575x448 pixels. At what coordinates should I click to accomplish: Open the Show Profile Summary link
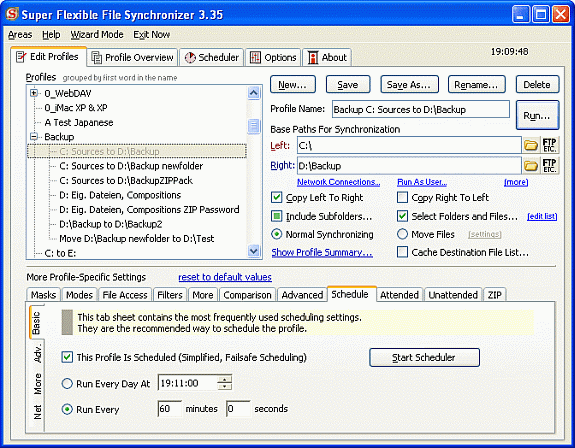(x=322, y=253)
